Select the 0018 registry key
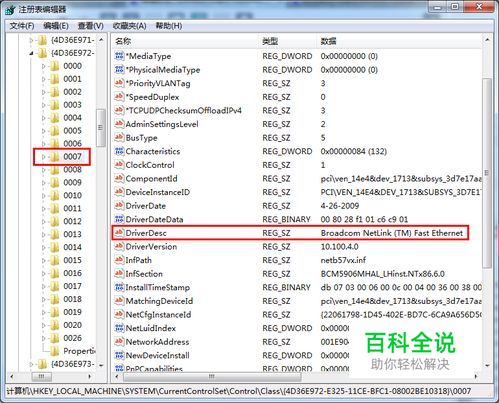 point(72,299)
